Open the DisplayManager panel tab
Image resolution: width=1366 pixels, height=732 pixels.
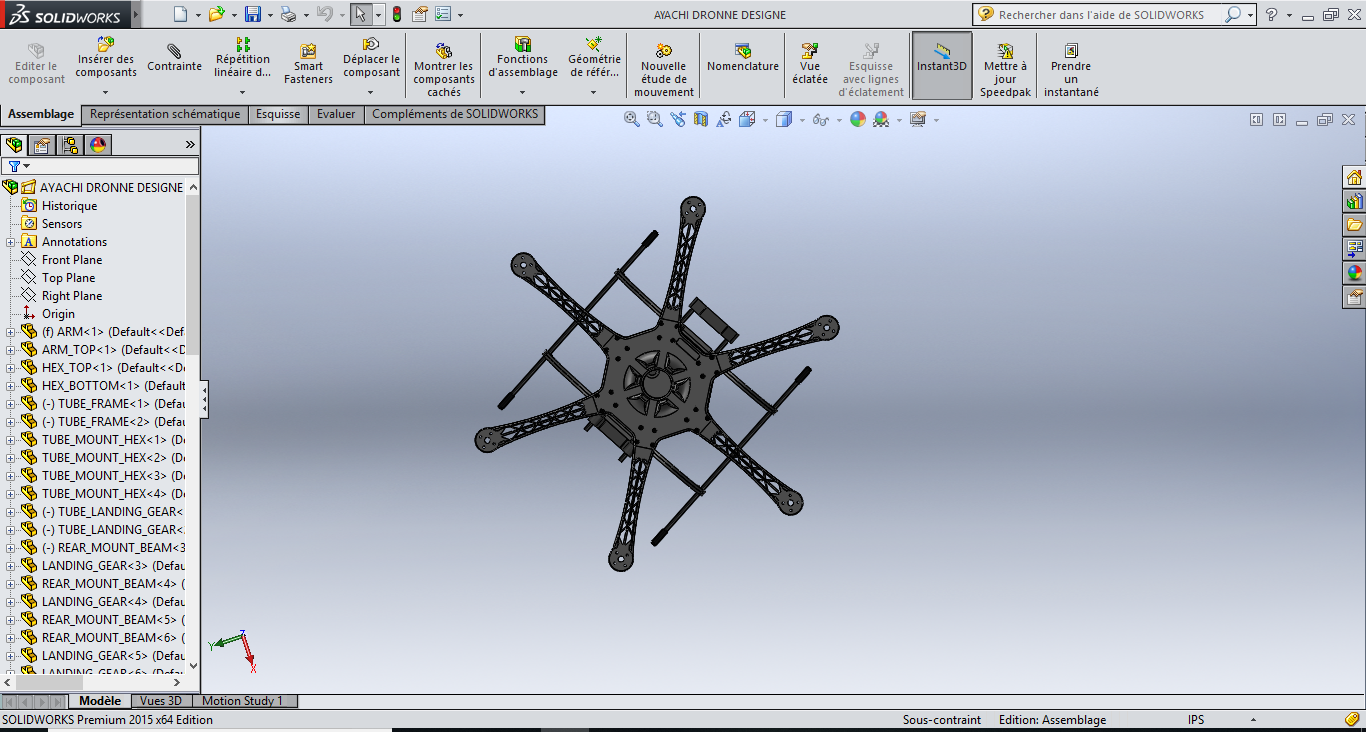(x=98, y=145)
